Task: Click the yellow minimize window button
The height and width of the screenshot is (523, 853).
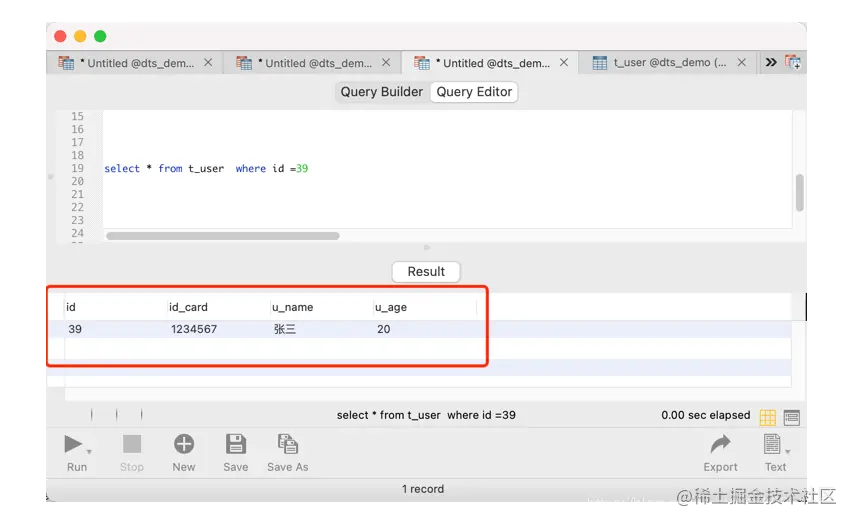Action: point(80,36)
